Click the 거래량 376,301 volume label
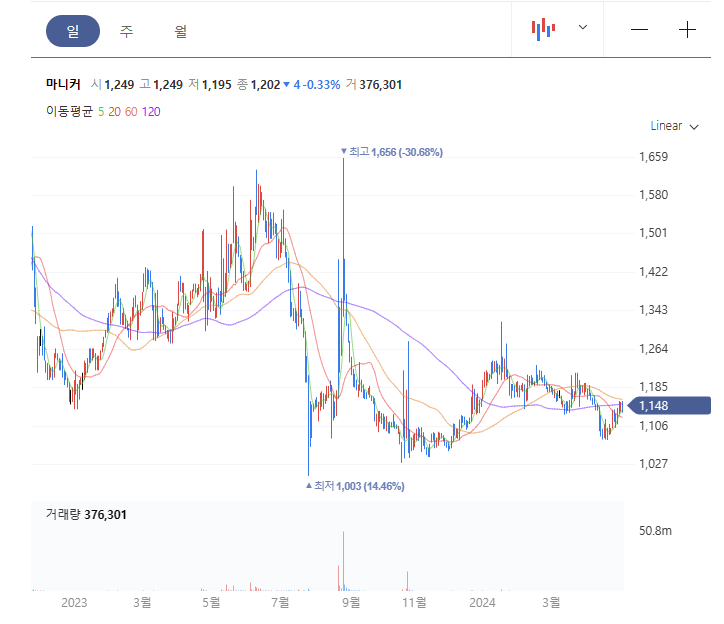Screen dimensions: 724x624 (x=86, y=515)
